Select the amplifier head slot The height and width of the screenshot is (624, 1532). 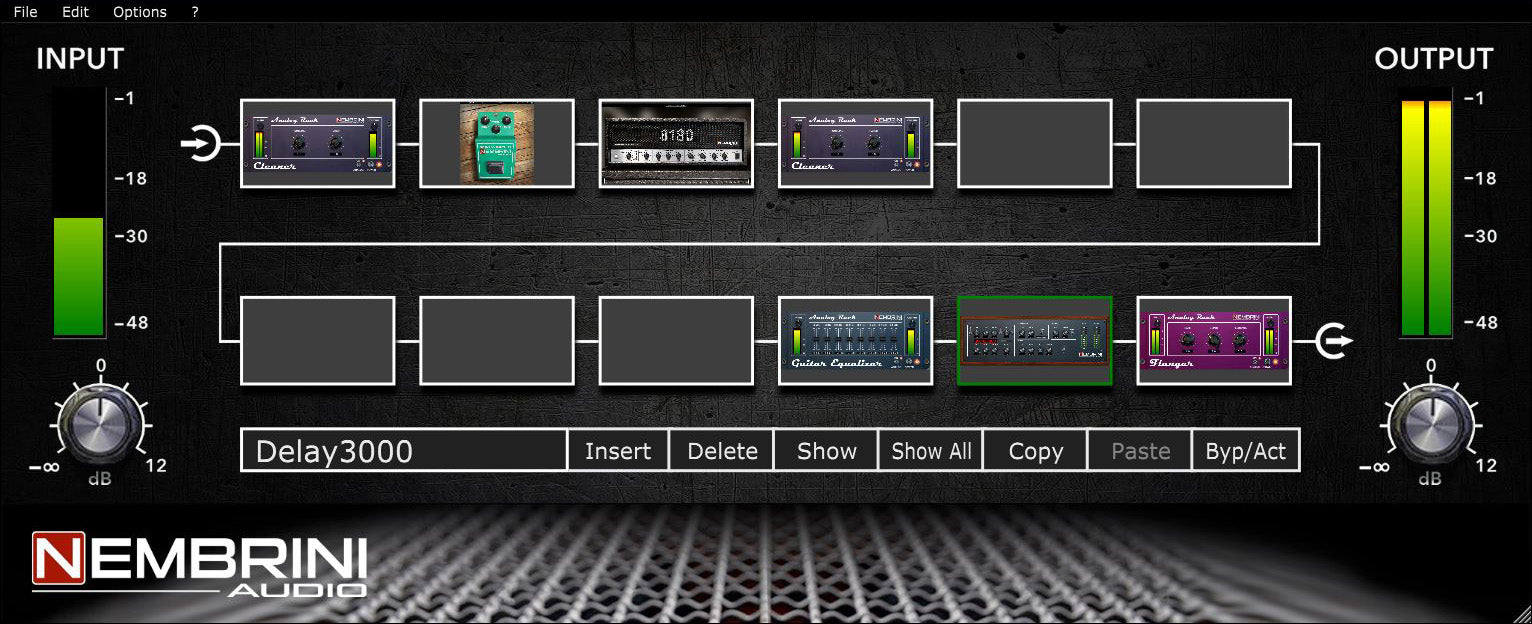676,143
